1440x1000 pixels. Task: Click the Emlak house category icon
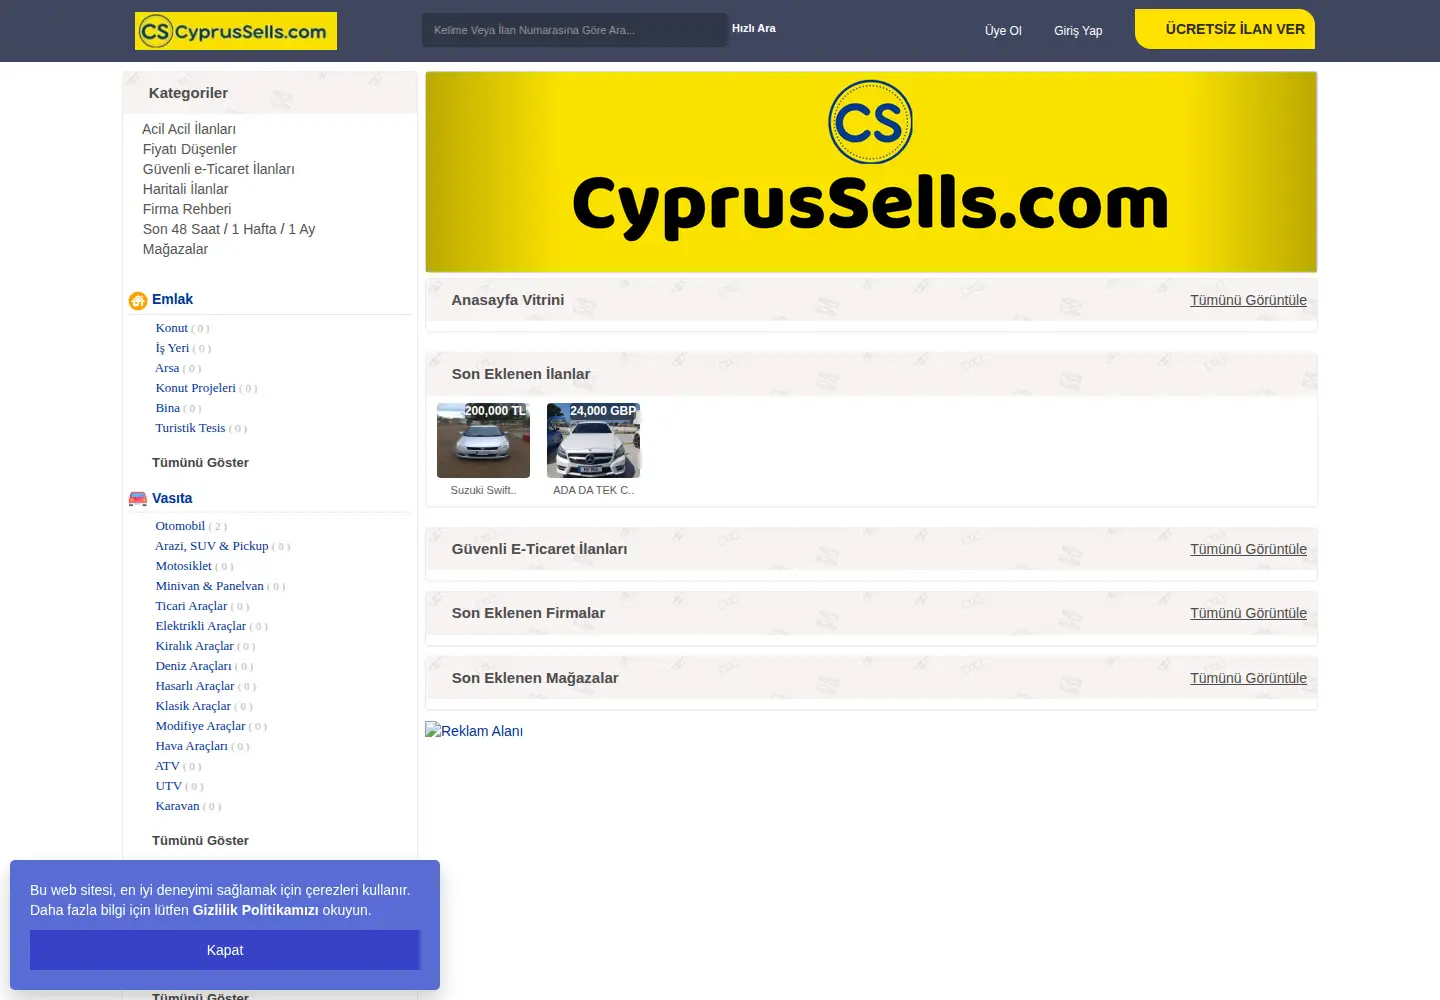(138, 301)
